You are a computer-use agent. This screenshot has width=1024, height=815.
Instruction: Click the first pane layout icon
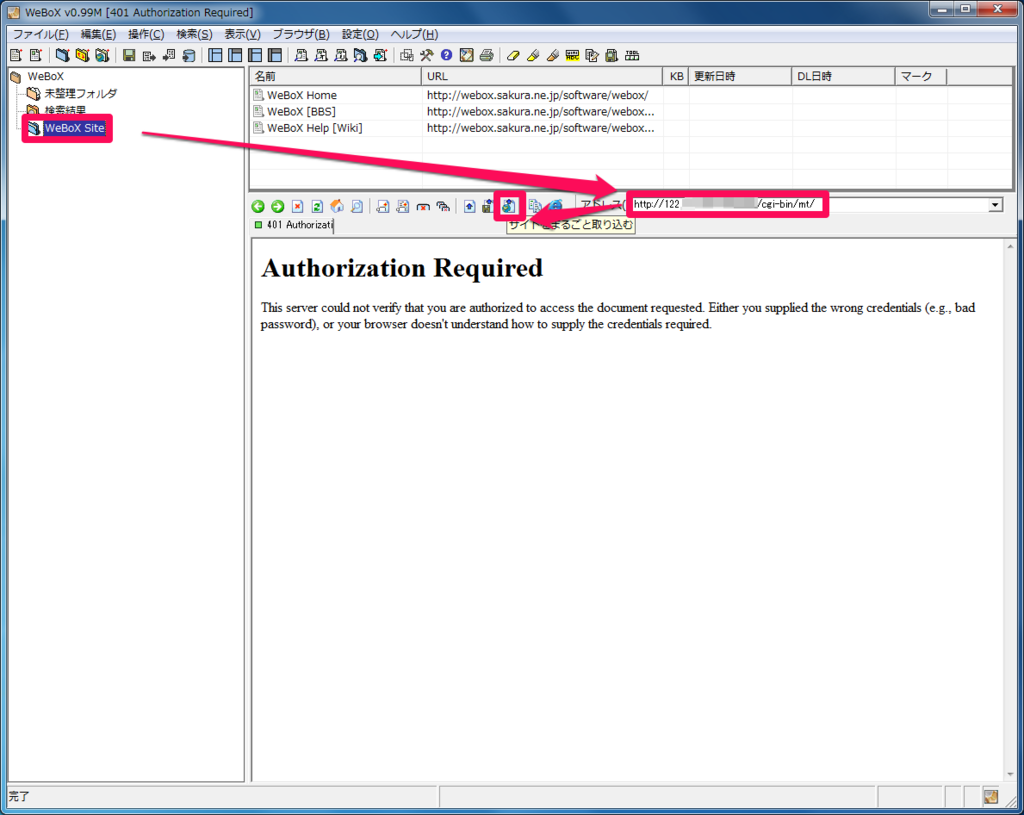point(215,56)
